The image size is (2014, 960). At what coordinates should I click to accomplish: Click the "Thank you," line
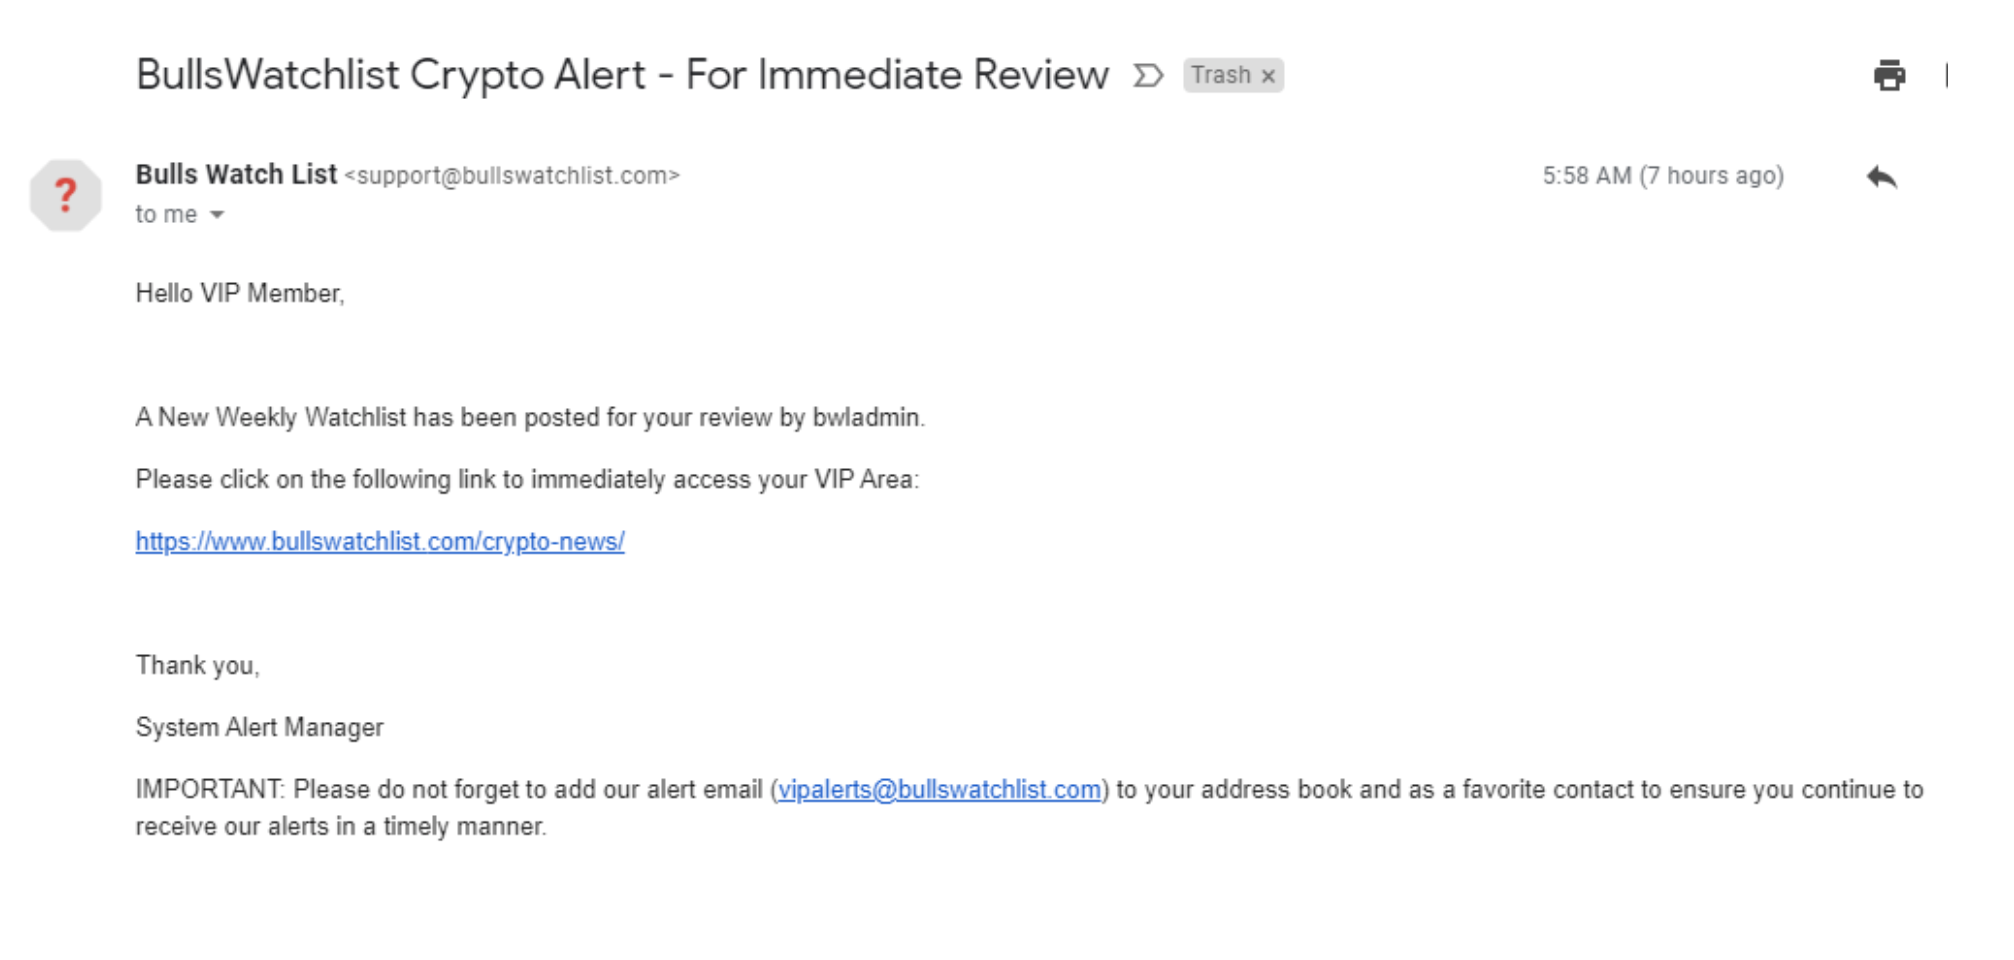pos(198,665)
